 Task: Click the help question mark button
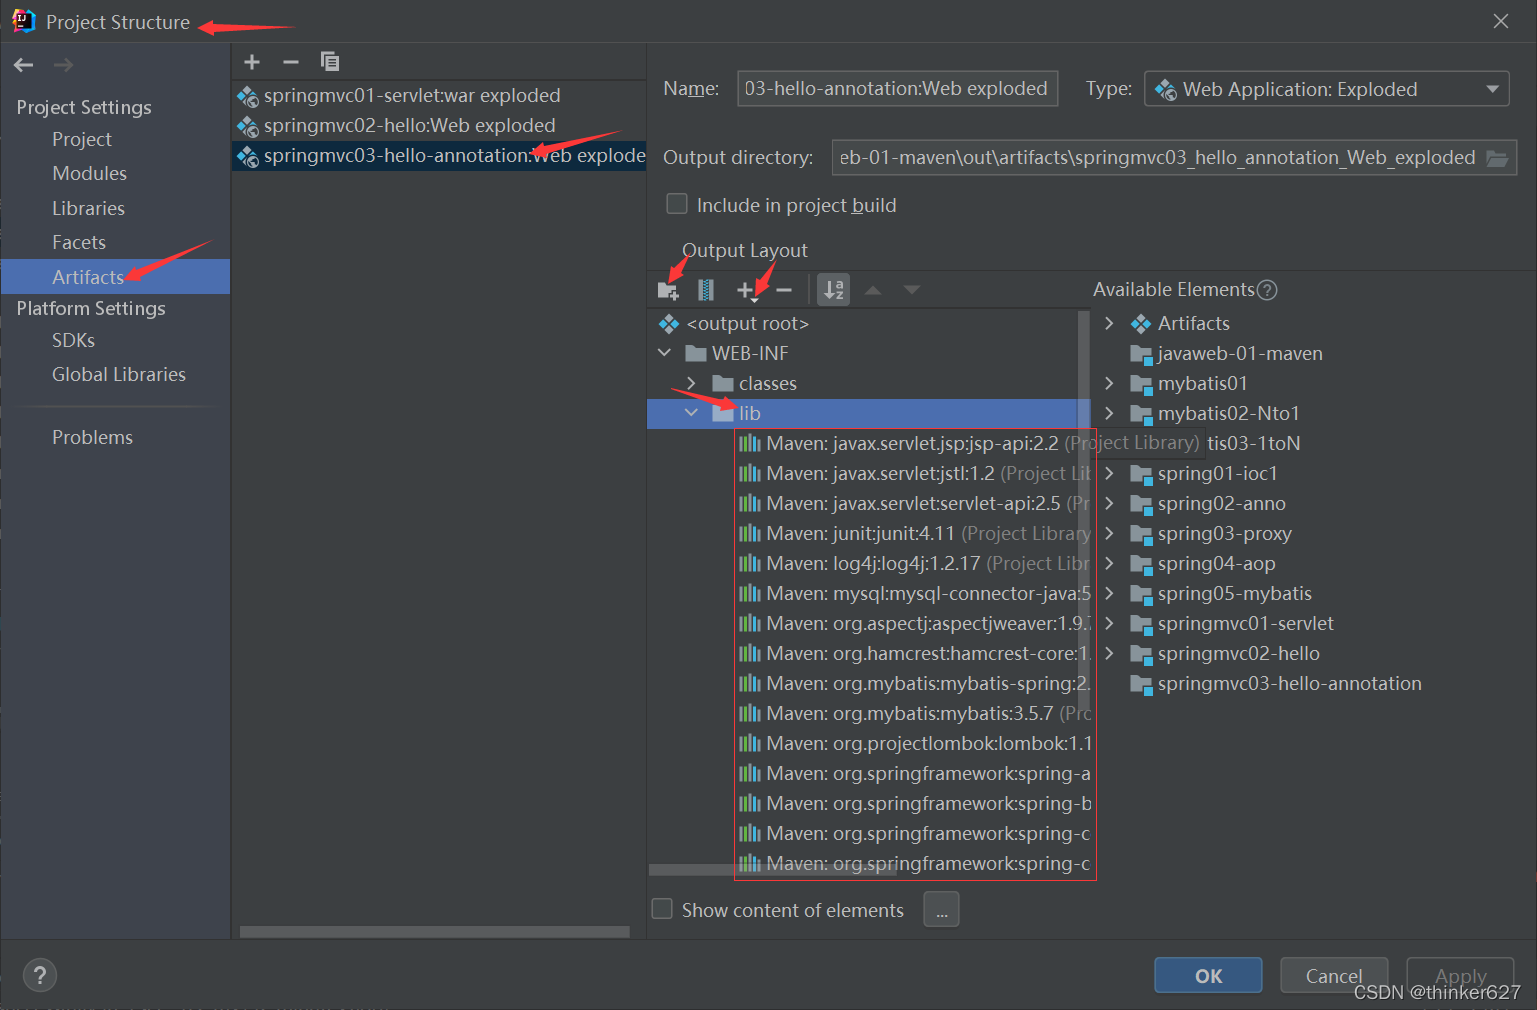[x=40, y=975]
